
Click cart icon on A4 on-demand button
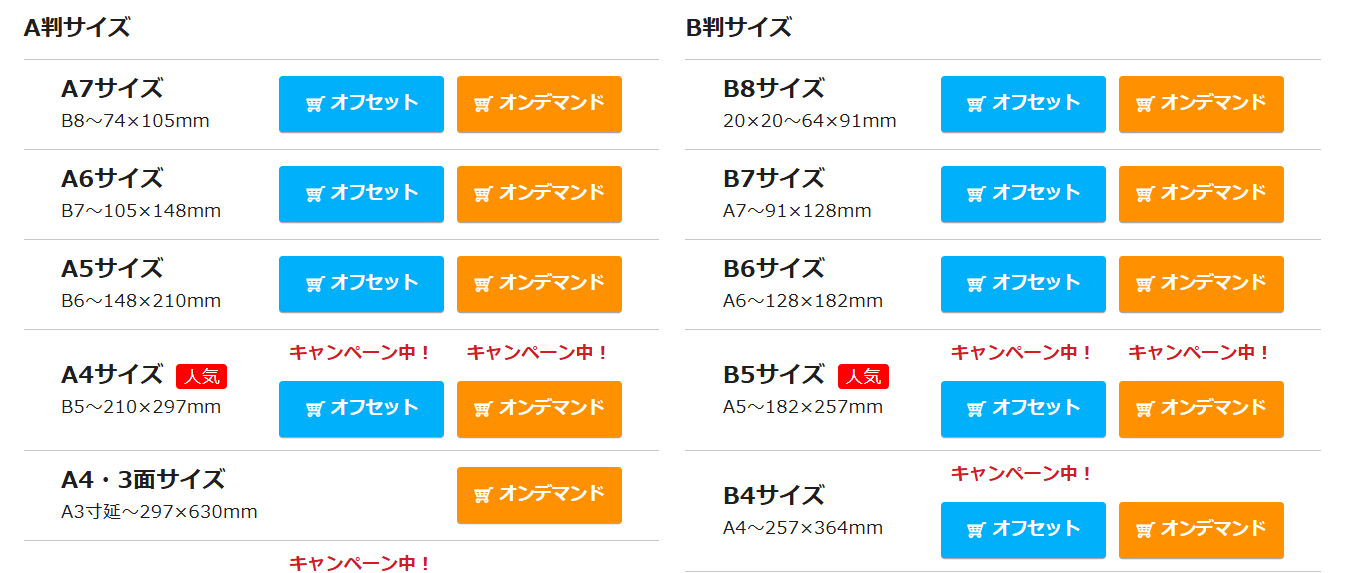coord(482,409)
